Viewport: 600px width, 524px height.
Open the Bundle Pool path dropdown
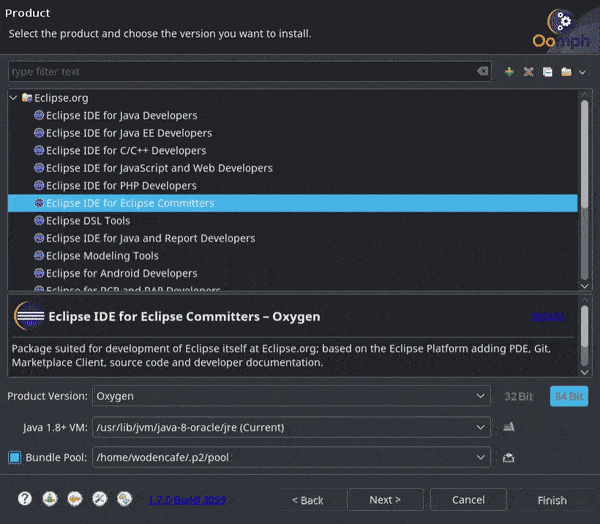point(291,457)
